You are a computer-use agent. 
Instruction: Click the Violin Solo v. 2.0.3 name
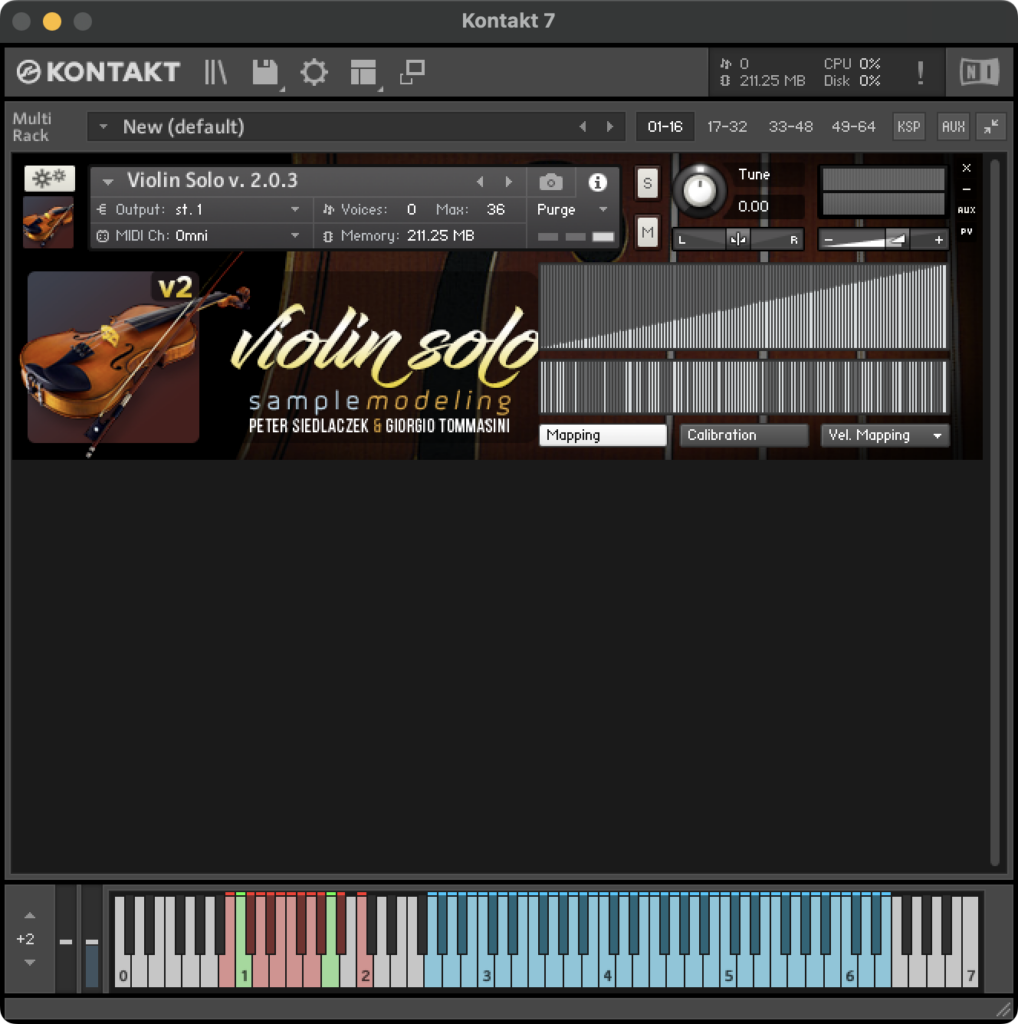click(212, 180)
